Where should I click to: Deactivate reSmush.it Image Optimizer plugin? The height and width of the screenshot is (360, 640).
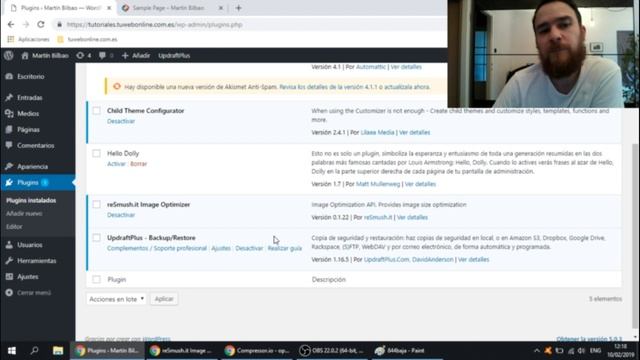[x=121, y=215]
